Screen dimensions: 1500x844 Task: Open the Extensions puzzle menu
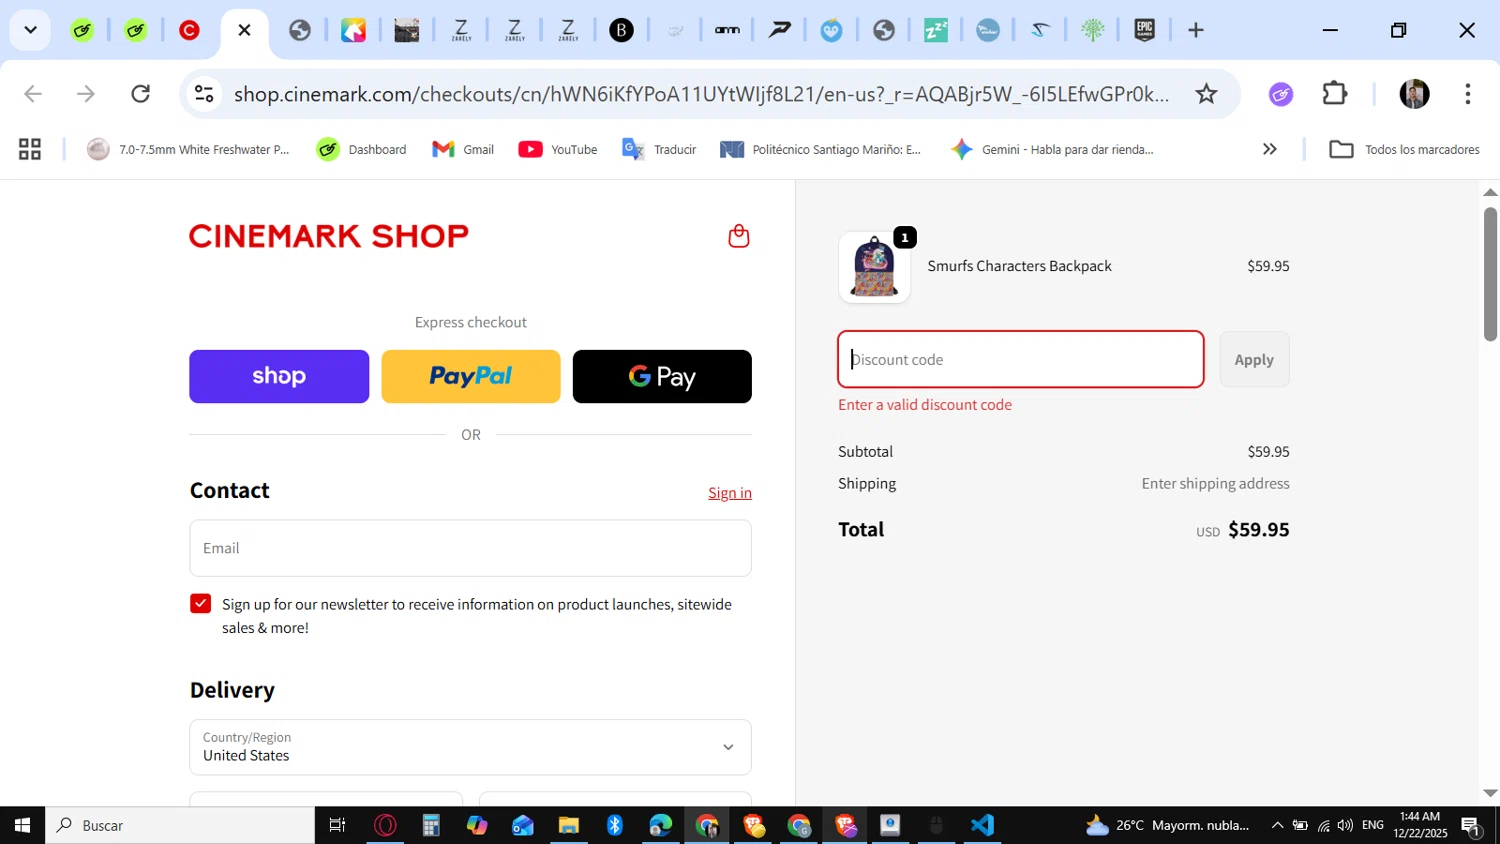pyautogui.click(x=1335, y=94)
